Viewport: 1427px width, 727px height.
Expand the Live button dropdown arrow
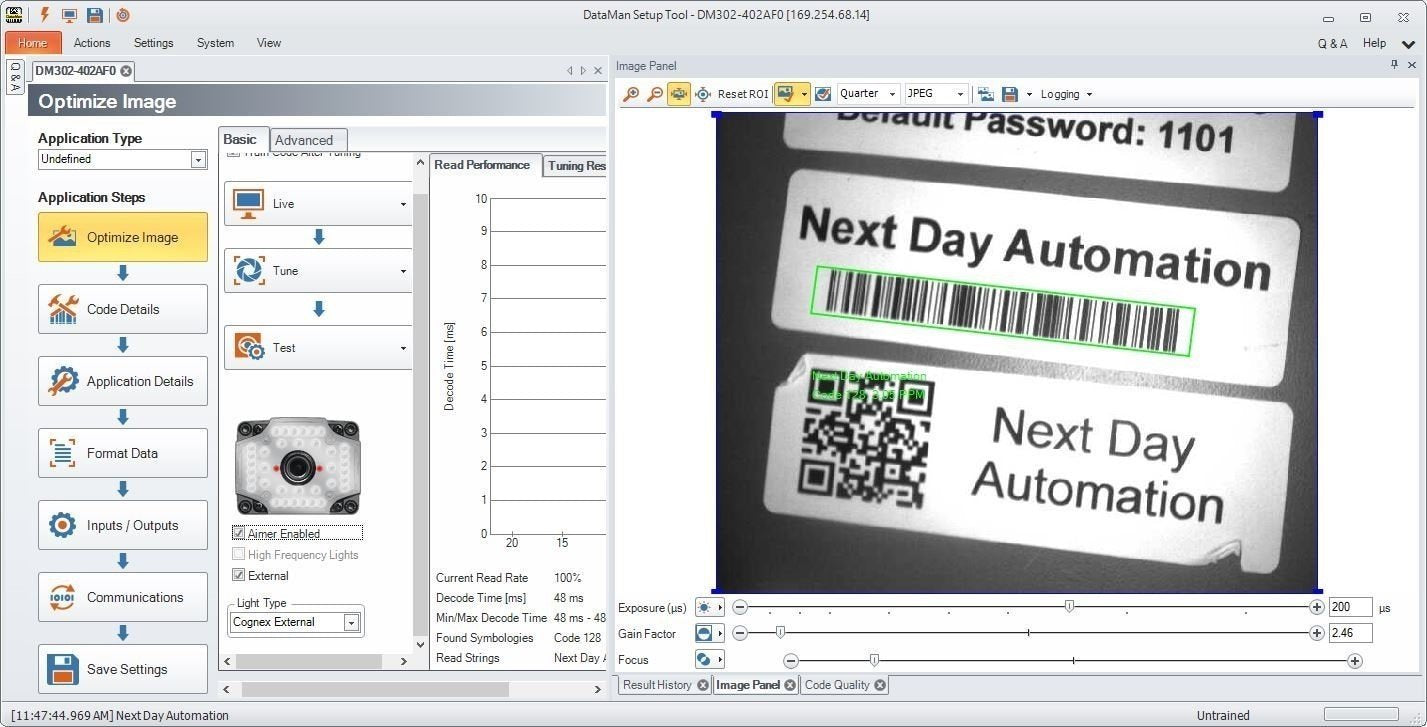(403, 204)
